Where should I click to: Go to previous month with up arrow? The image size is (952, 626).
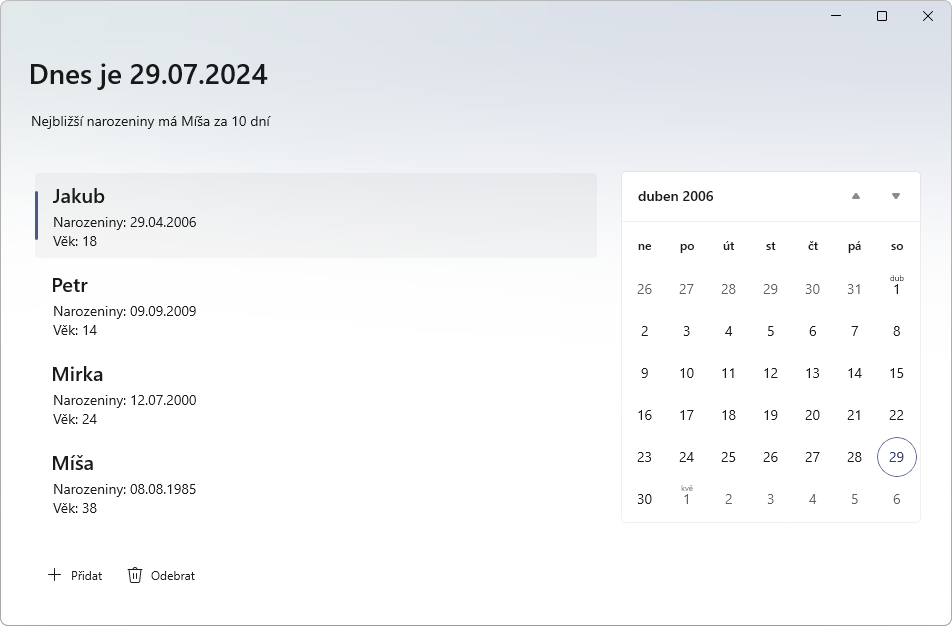click(x=856, y=196)
